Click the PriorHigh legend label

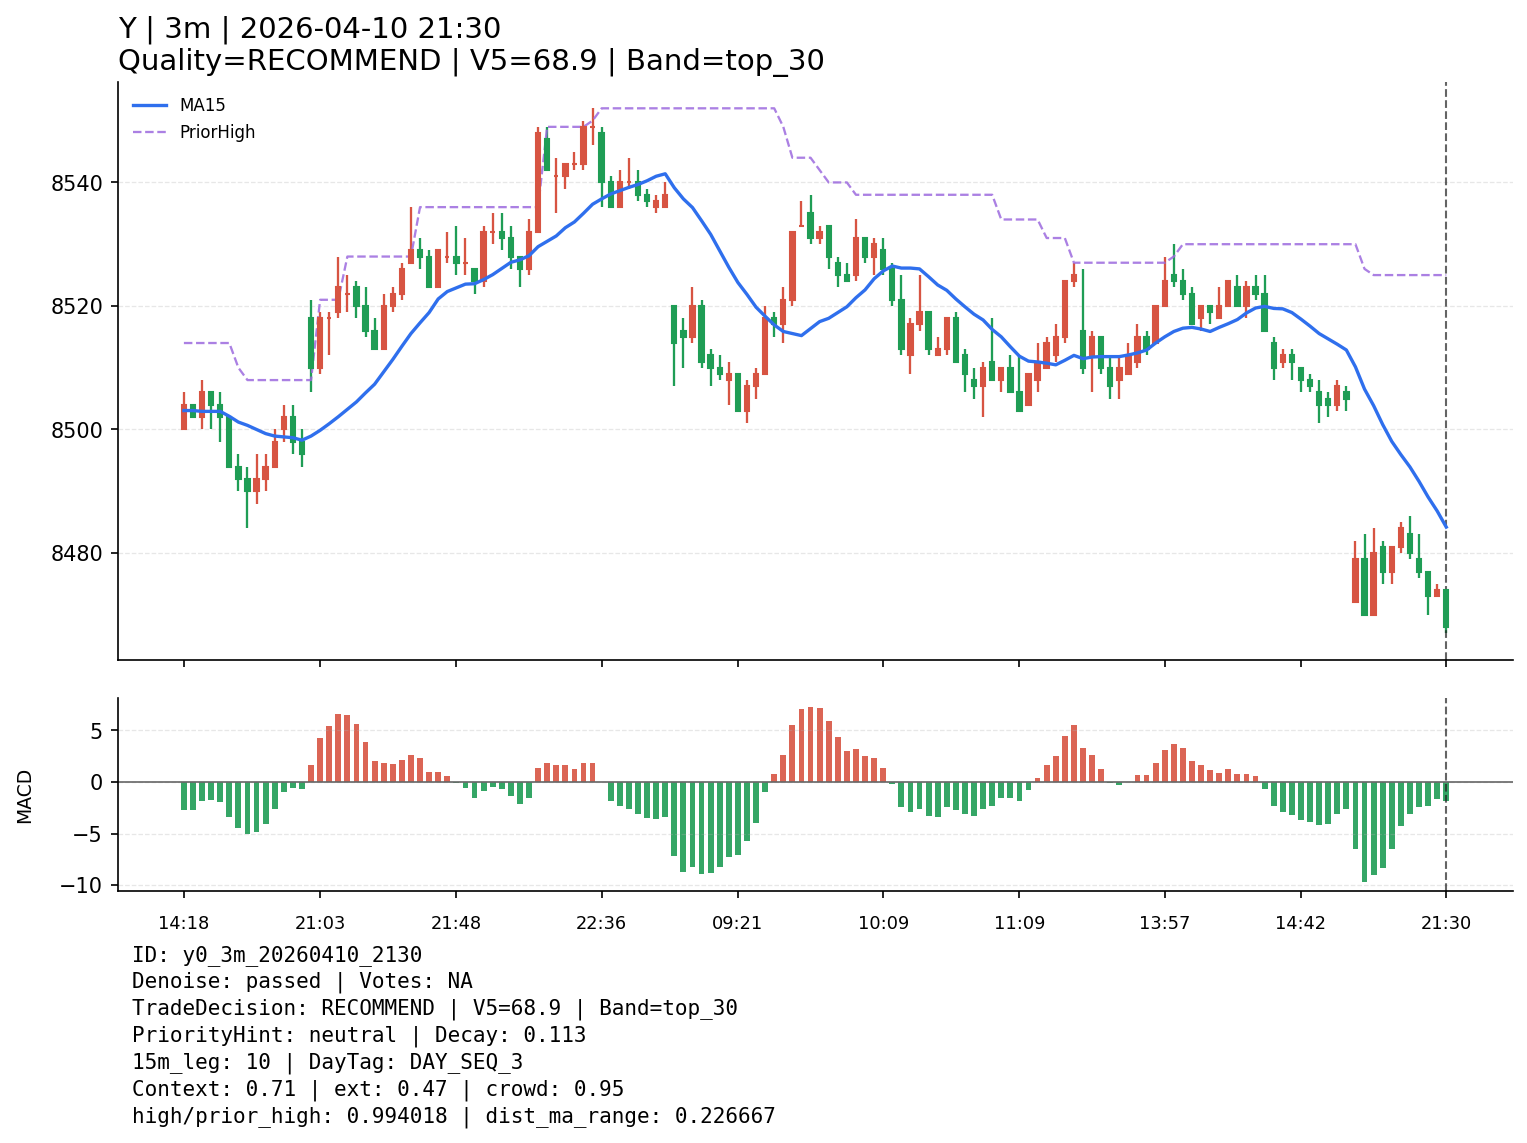pyautogui.click(x=217, y=132)
